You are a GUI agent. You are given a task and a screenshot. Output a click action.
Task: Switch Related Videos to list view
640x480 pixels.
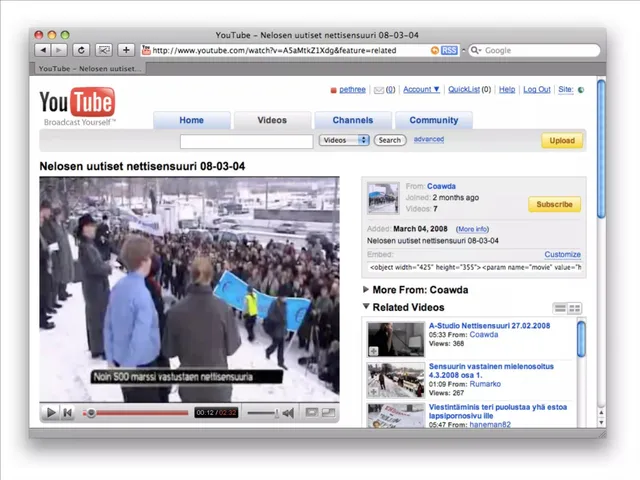pyautogui.click(x=560, y=308)
